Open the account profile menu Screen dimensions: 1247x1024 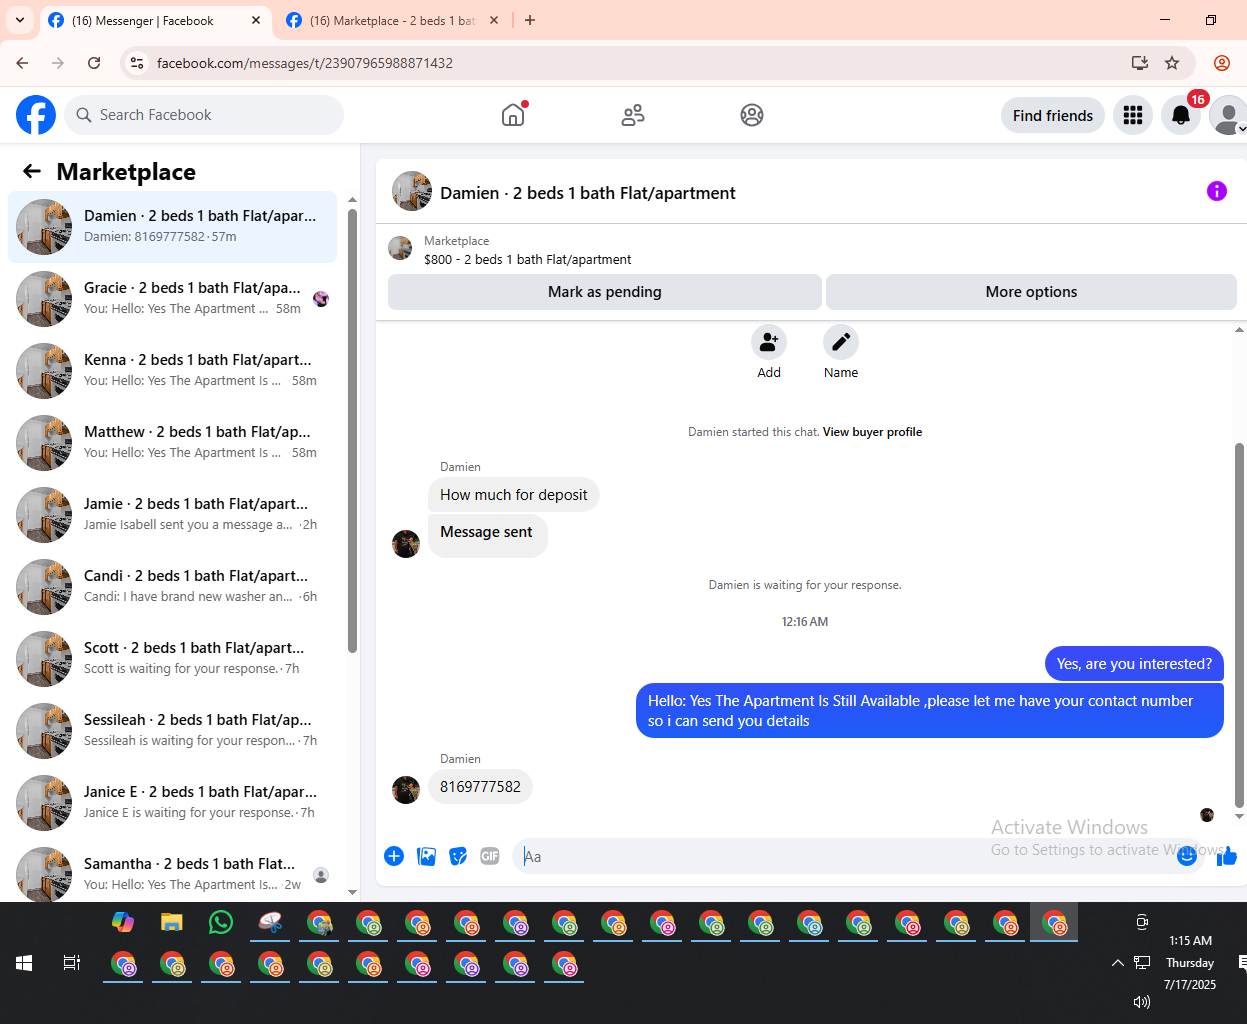tap(1227, 115)
